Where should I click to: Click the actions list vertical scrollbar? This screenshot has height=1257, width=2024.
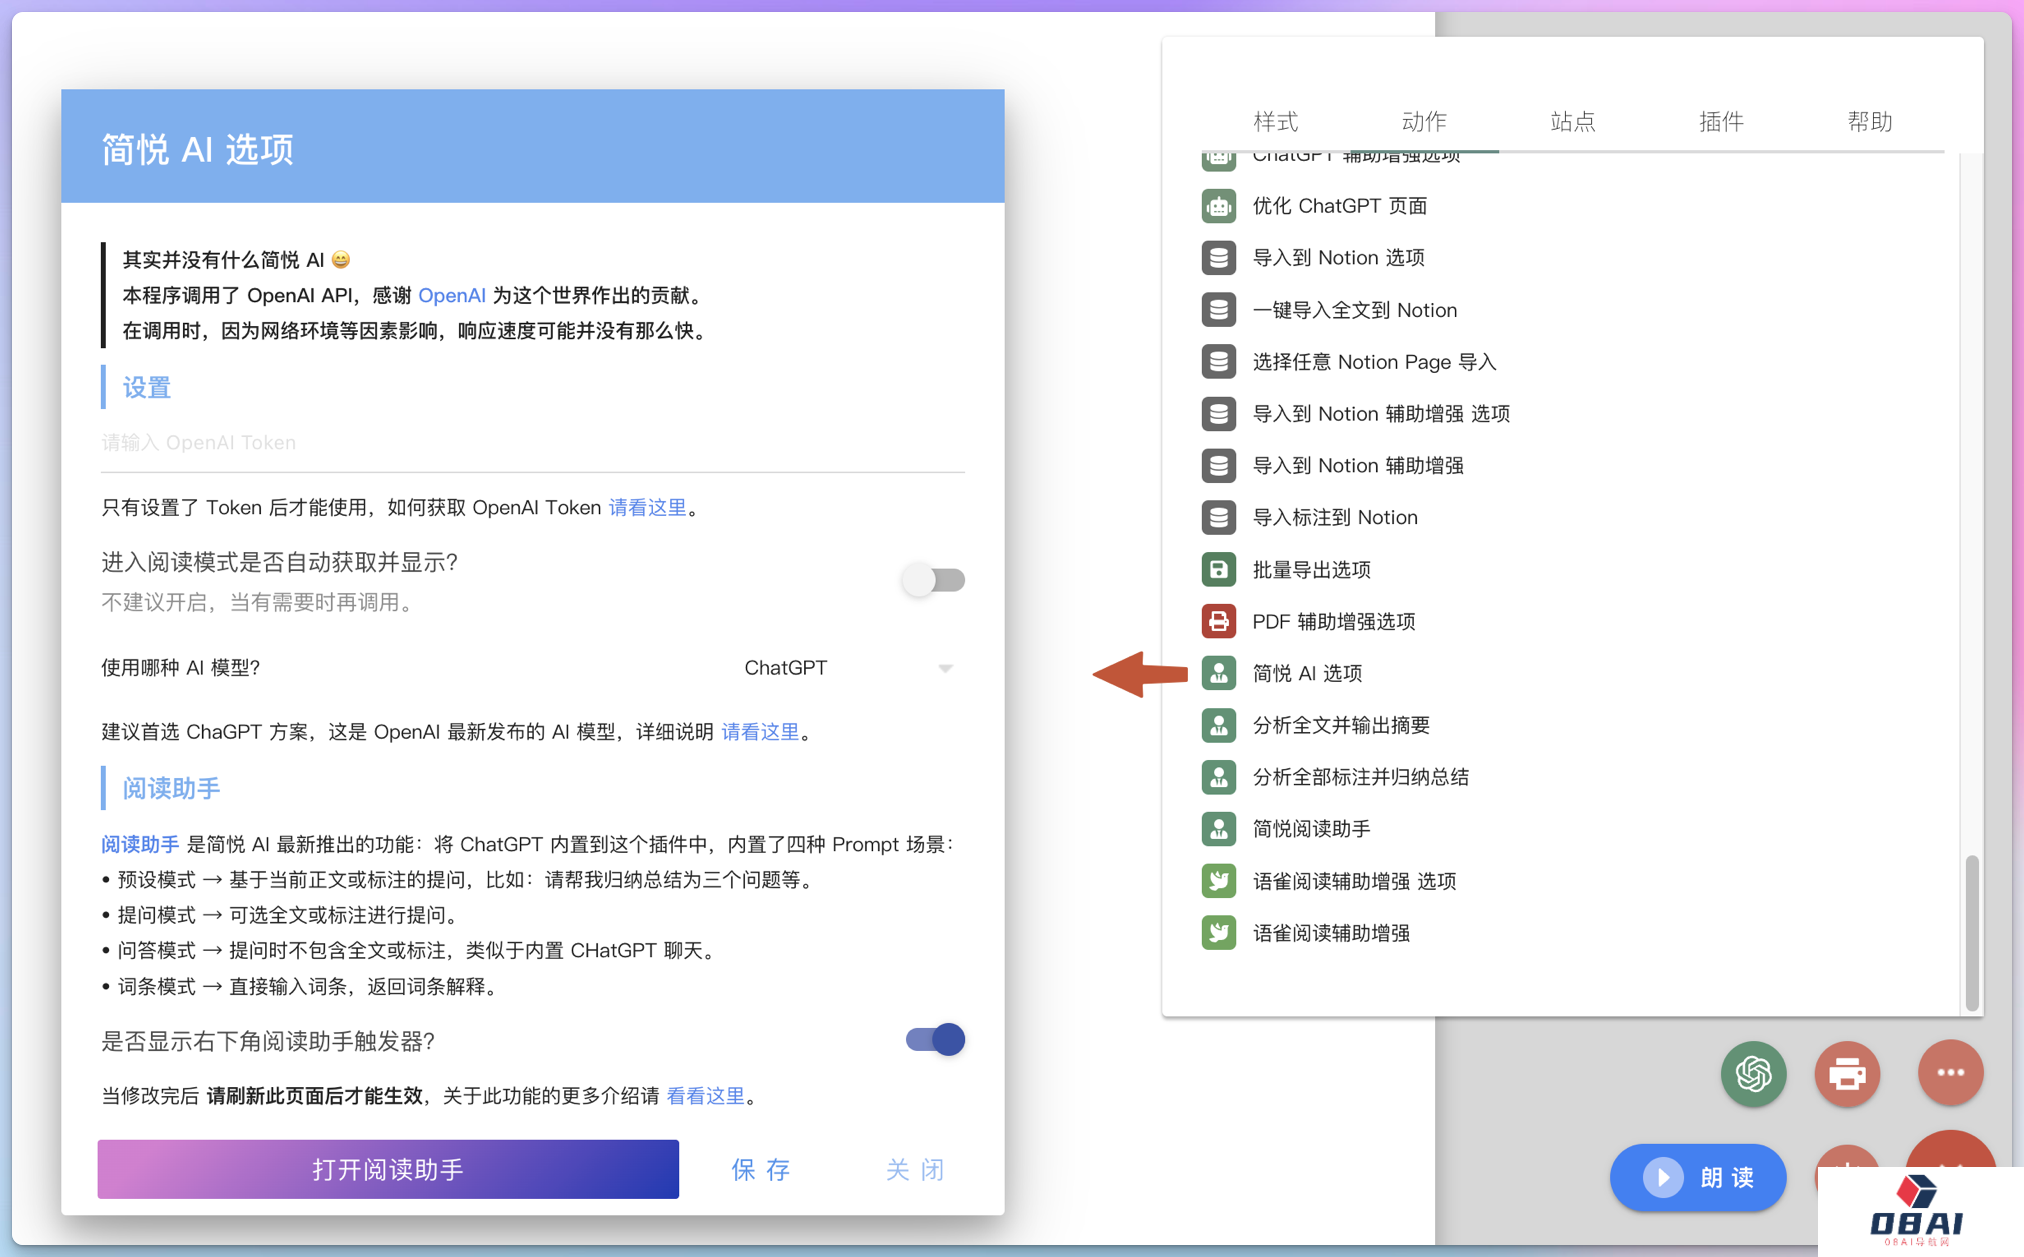[1971, 932]
